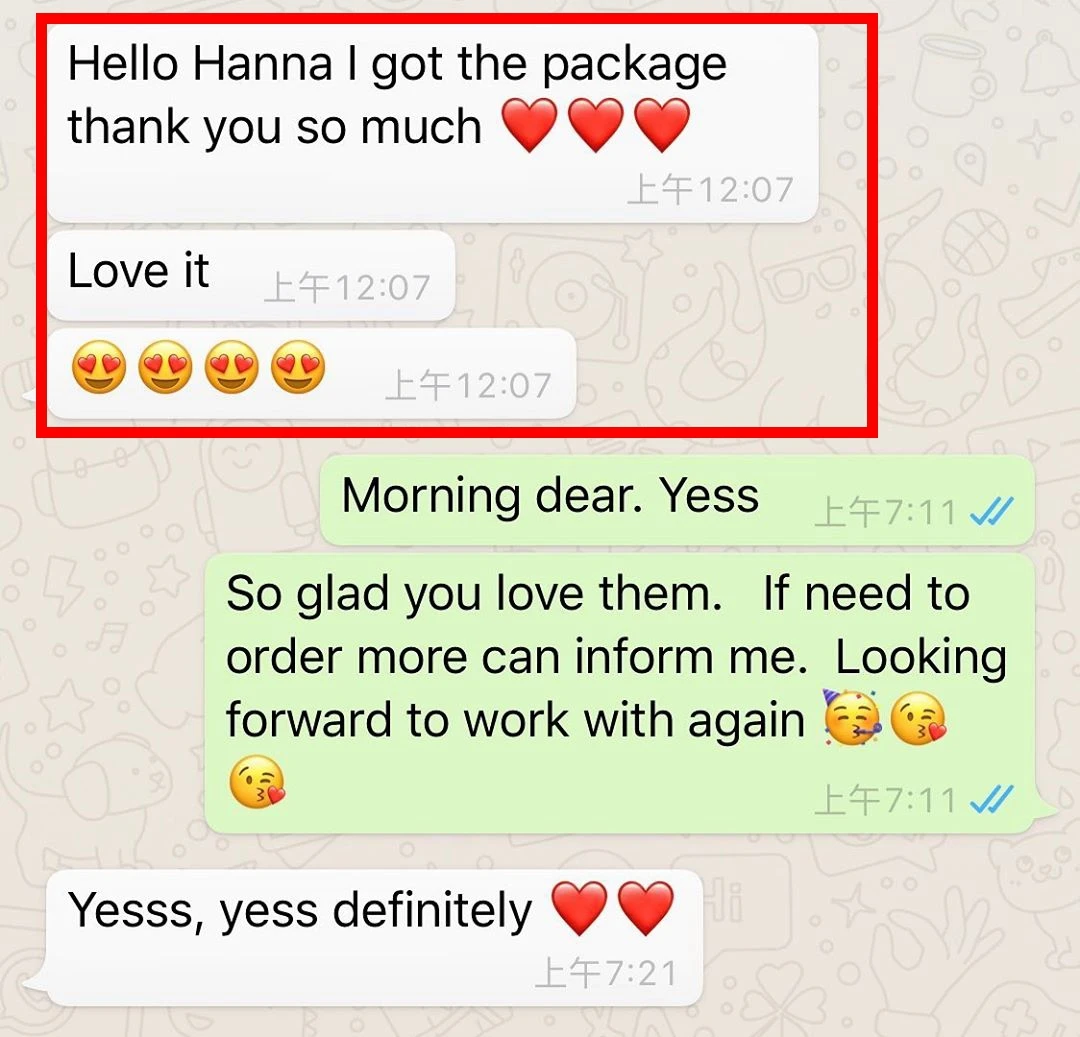Click the first red heart after 'definitely'
This screenshot has width=1080, height=1037.
(580, 908)
